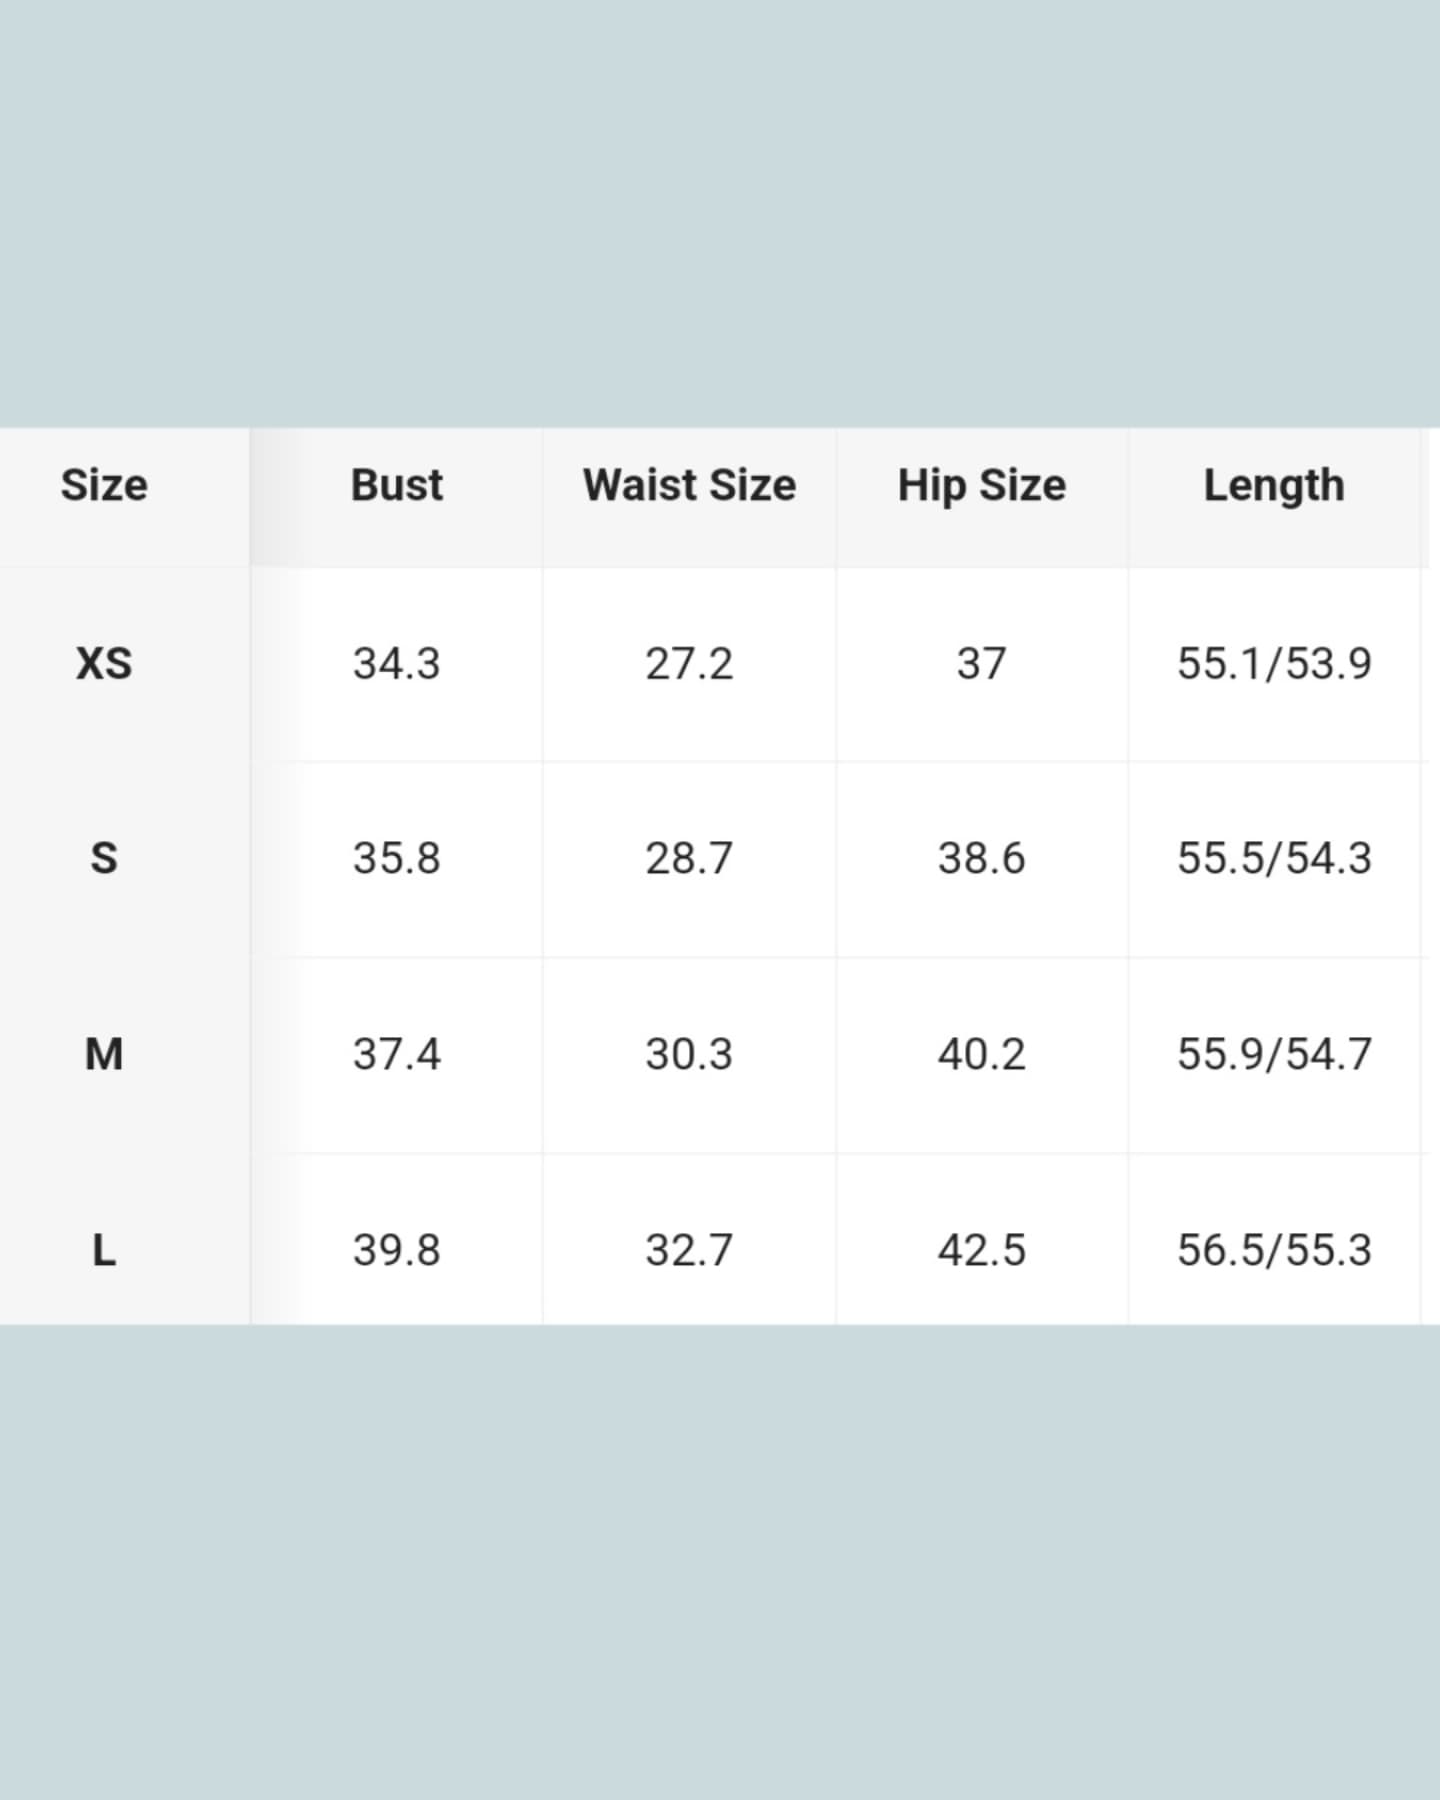The height and width of the screenshot is (1800, 1440).
Task: Click the M waist value 30.3
Action: point(689,1054)
